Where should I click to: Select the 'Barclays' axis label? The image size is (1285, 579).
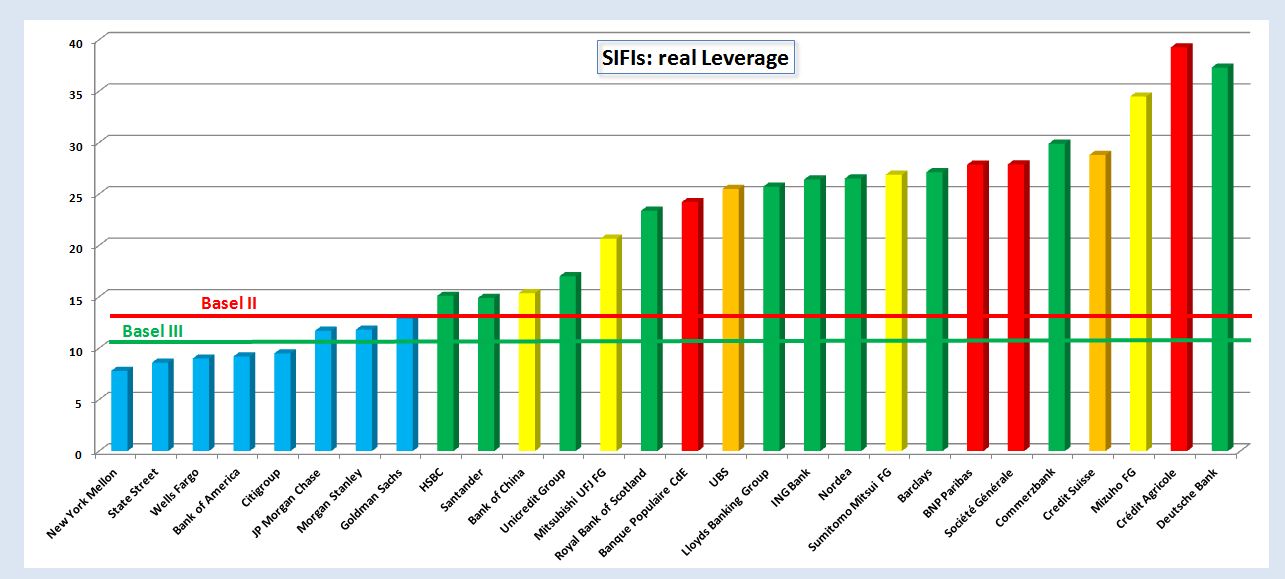[x=915, y=485]
